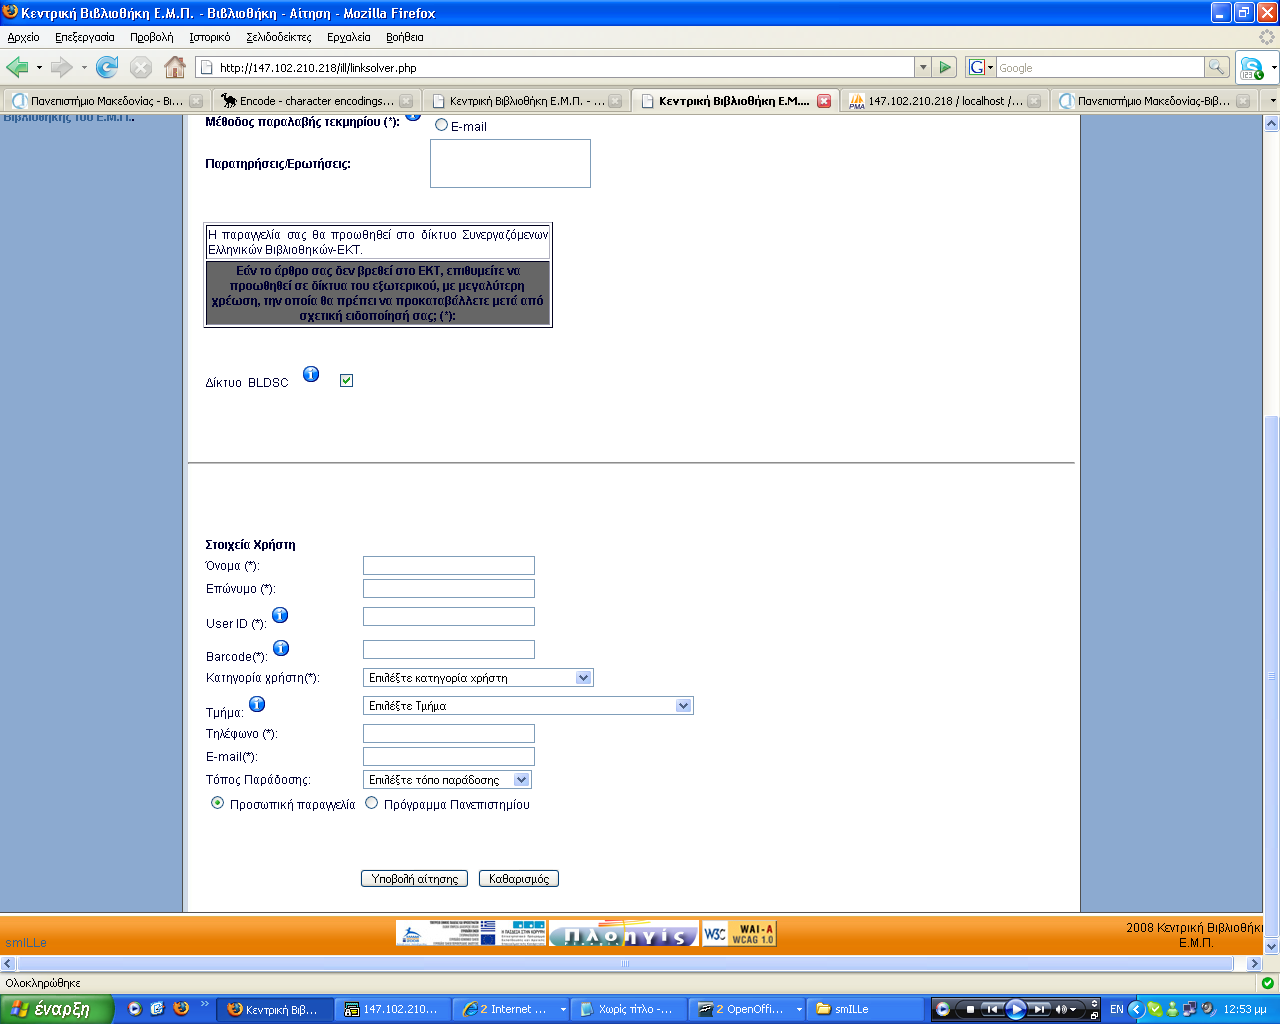This screenshot has height=1024, width=1280.
Task: Open the smILLe folder taskbar button
Action: [866, 1009]
